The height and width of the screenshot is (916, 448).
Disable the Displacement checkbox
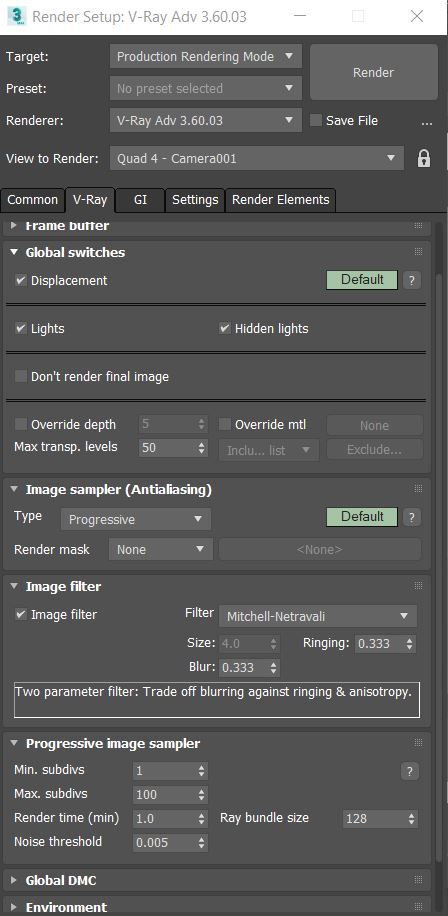pyautogui.click(x=21, y=280)
